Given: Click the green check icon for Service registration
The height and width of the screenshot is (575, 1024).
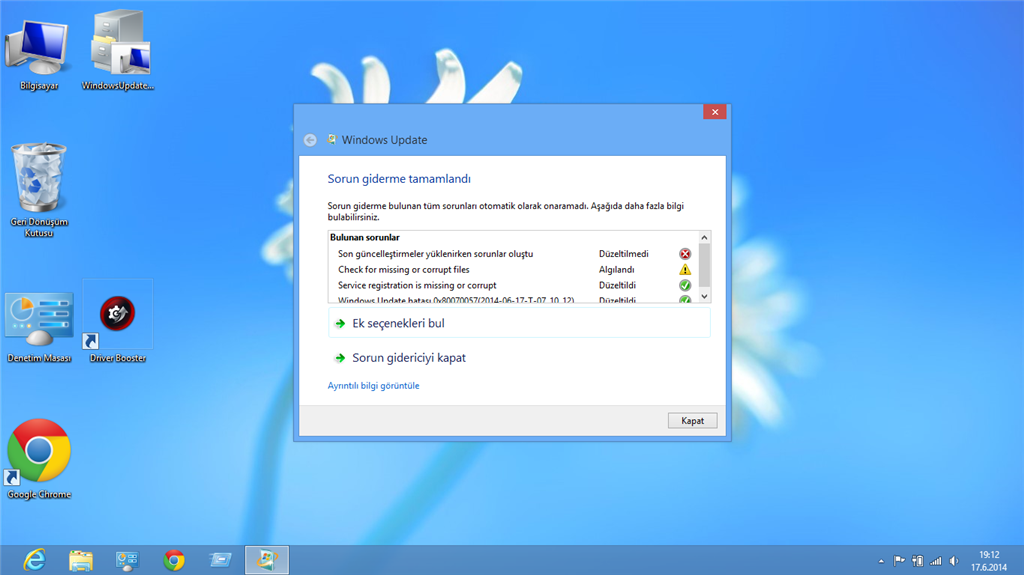Looking at the screenshot, I should 685,285.
